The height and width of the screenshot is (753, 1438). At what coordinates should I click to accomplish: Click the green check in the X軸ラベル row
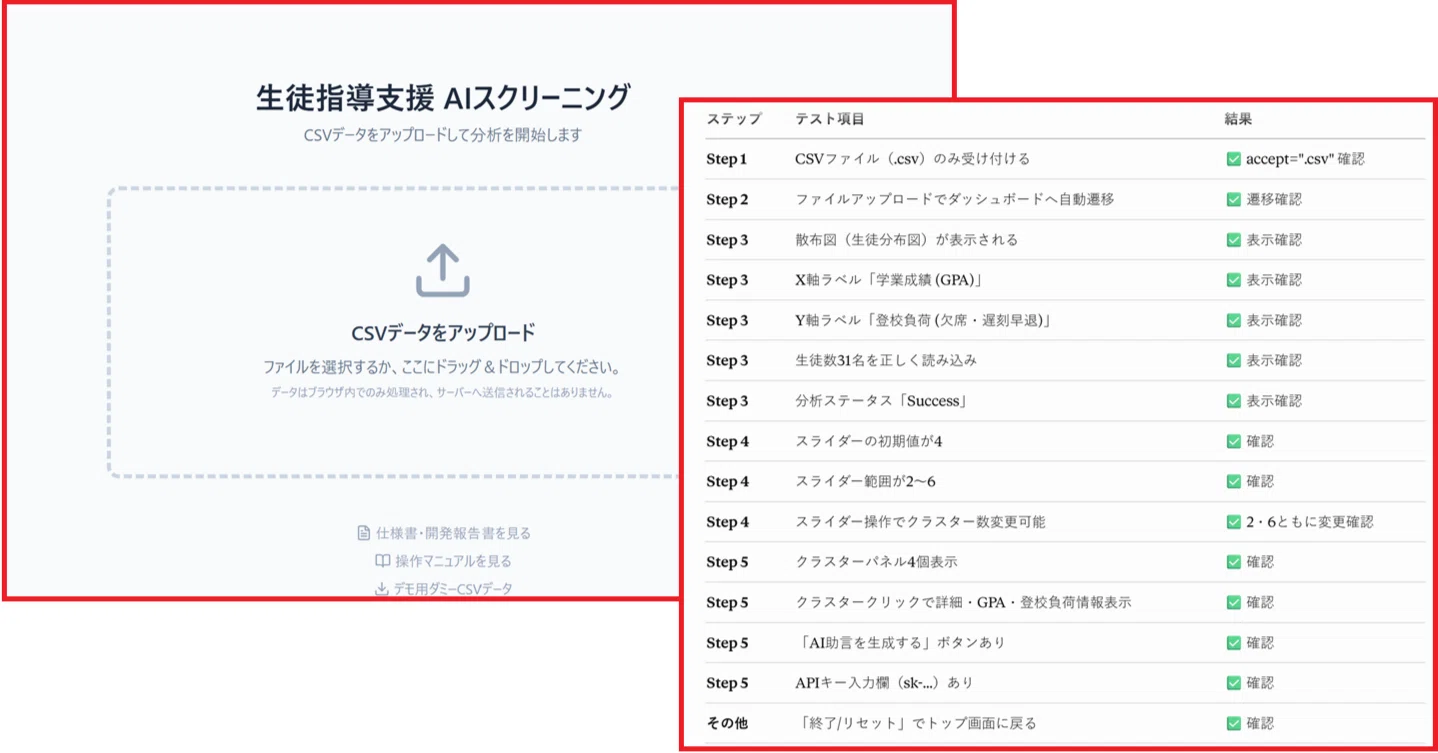(1234, 280)
